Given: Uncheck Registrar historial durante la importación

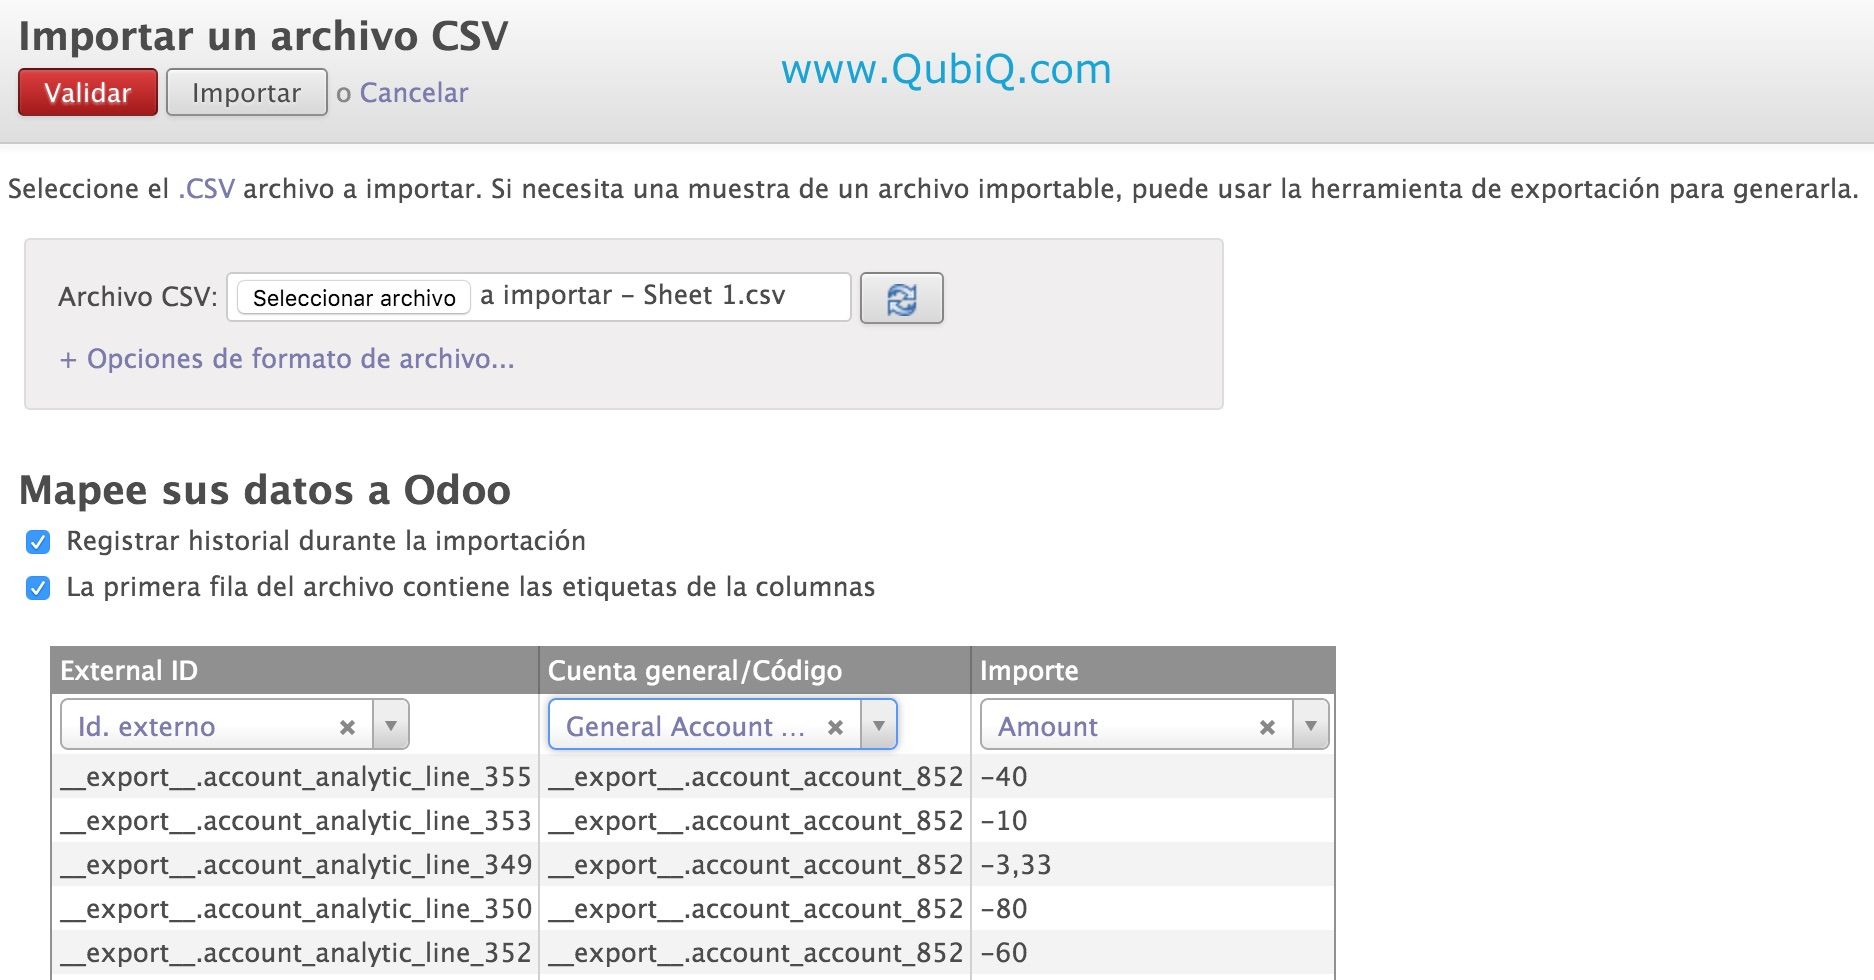Looking at the screenshot, I should click(x=38, y=542).
